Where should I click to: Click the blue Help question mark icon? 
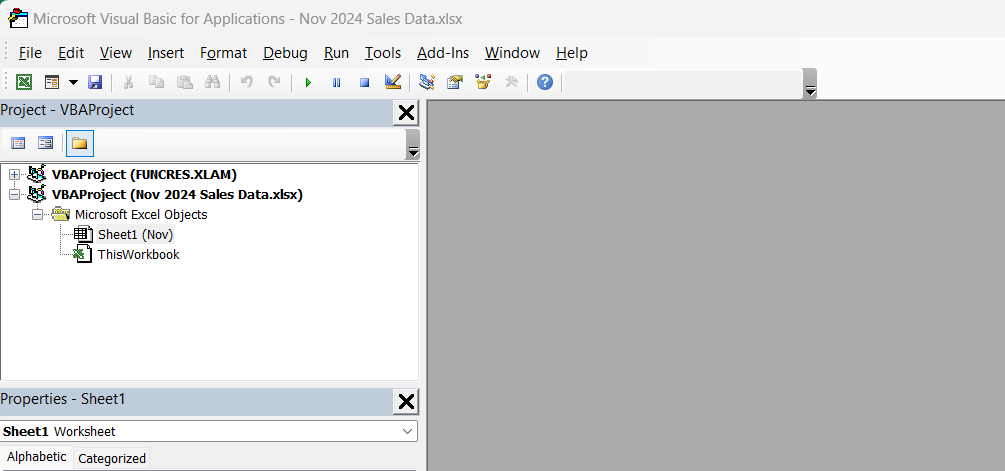[545, 82]
